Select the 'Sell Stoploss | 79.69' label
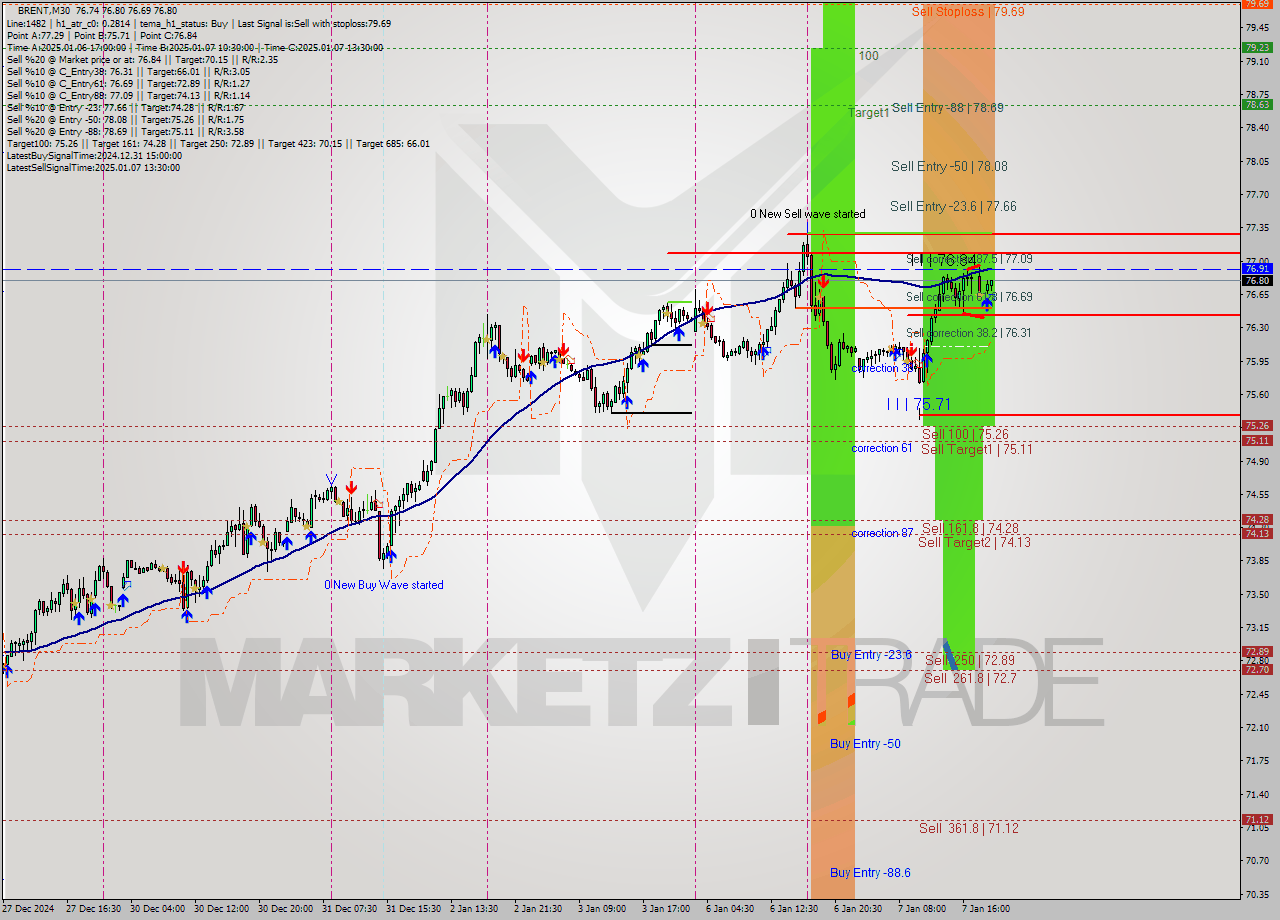Viewport: 1280px width, 920px height. coord(967,12)
